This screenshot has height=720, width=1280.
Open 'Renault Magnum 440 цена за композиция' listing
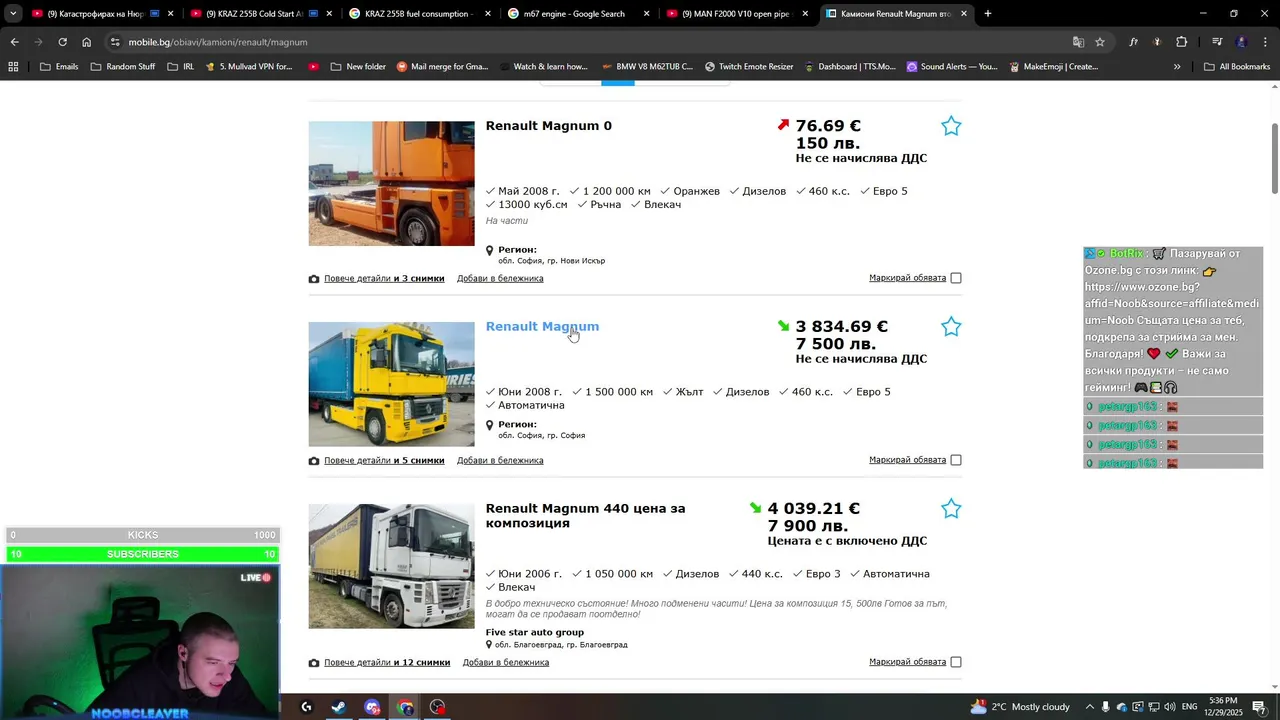tap(585, 516)
